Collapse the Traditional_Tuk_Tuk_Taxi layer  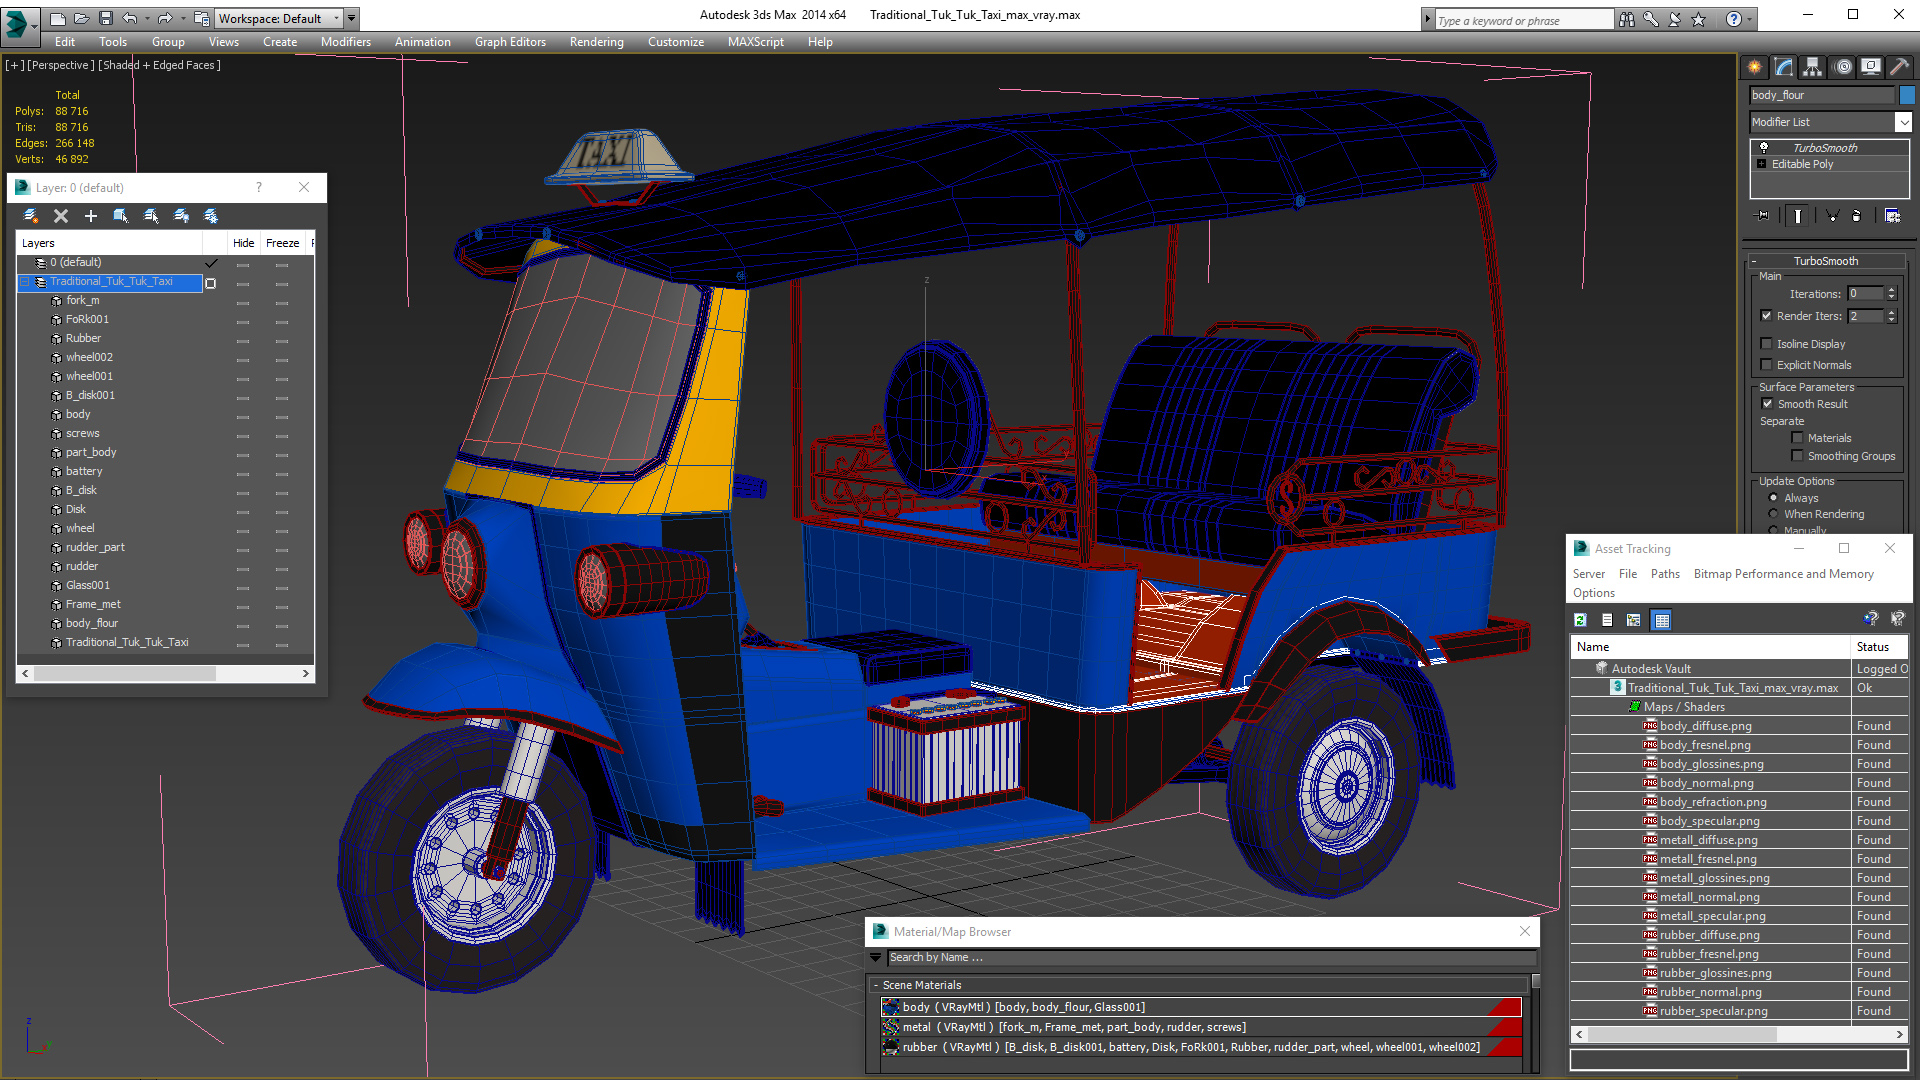pyautogui.click(x=25, y=282)
